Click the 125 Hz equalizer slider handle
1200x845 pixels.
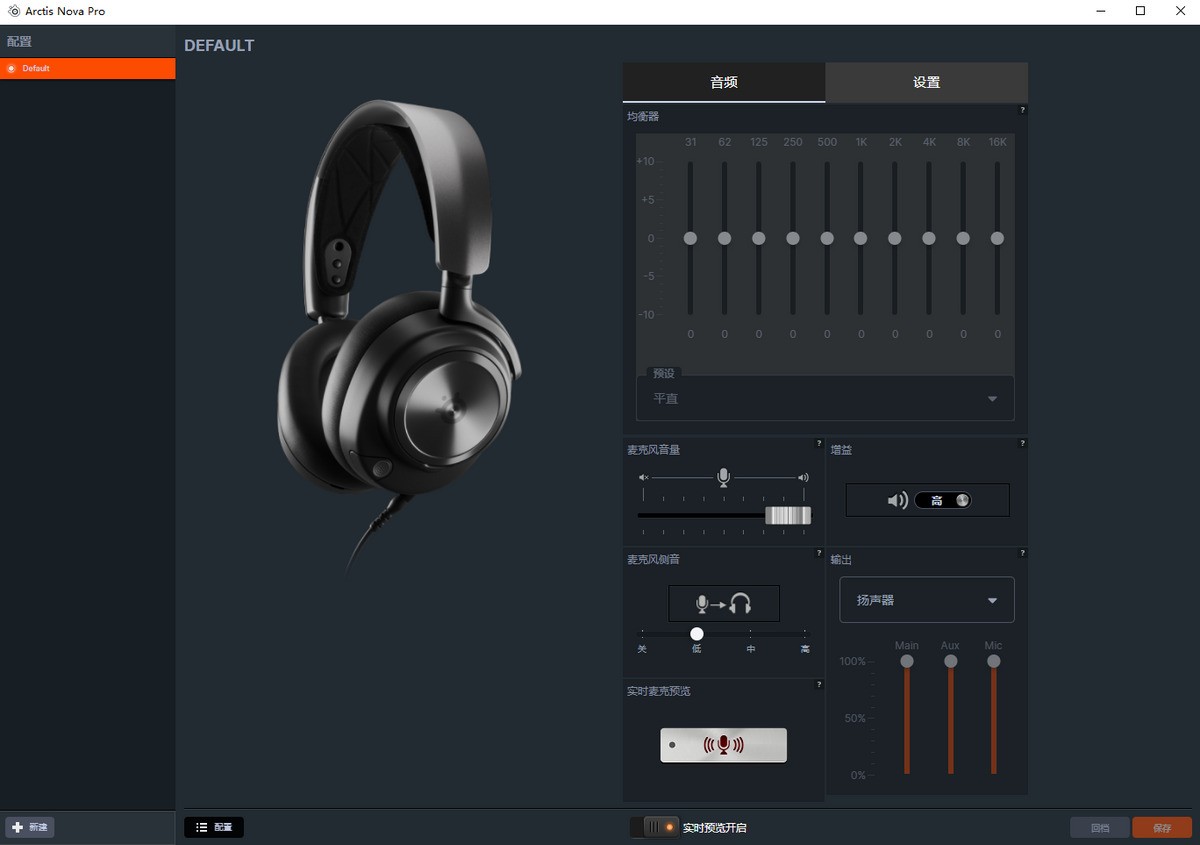click(x=758, y=238)
